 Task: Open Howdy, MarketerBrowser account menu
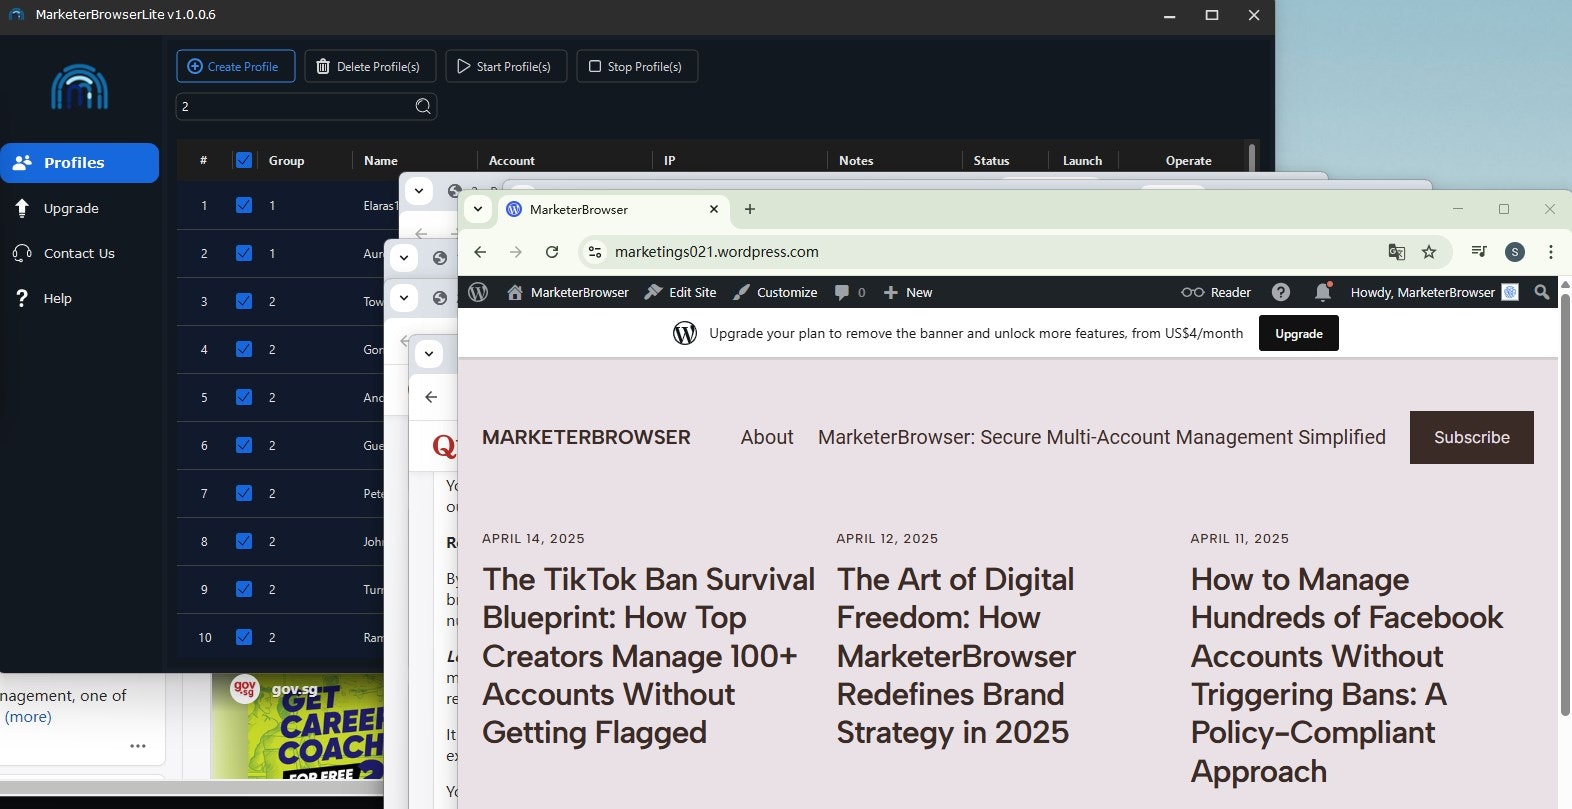[x=1434, y=292]
